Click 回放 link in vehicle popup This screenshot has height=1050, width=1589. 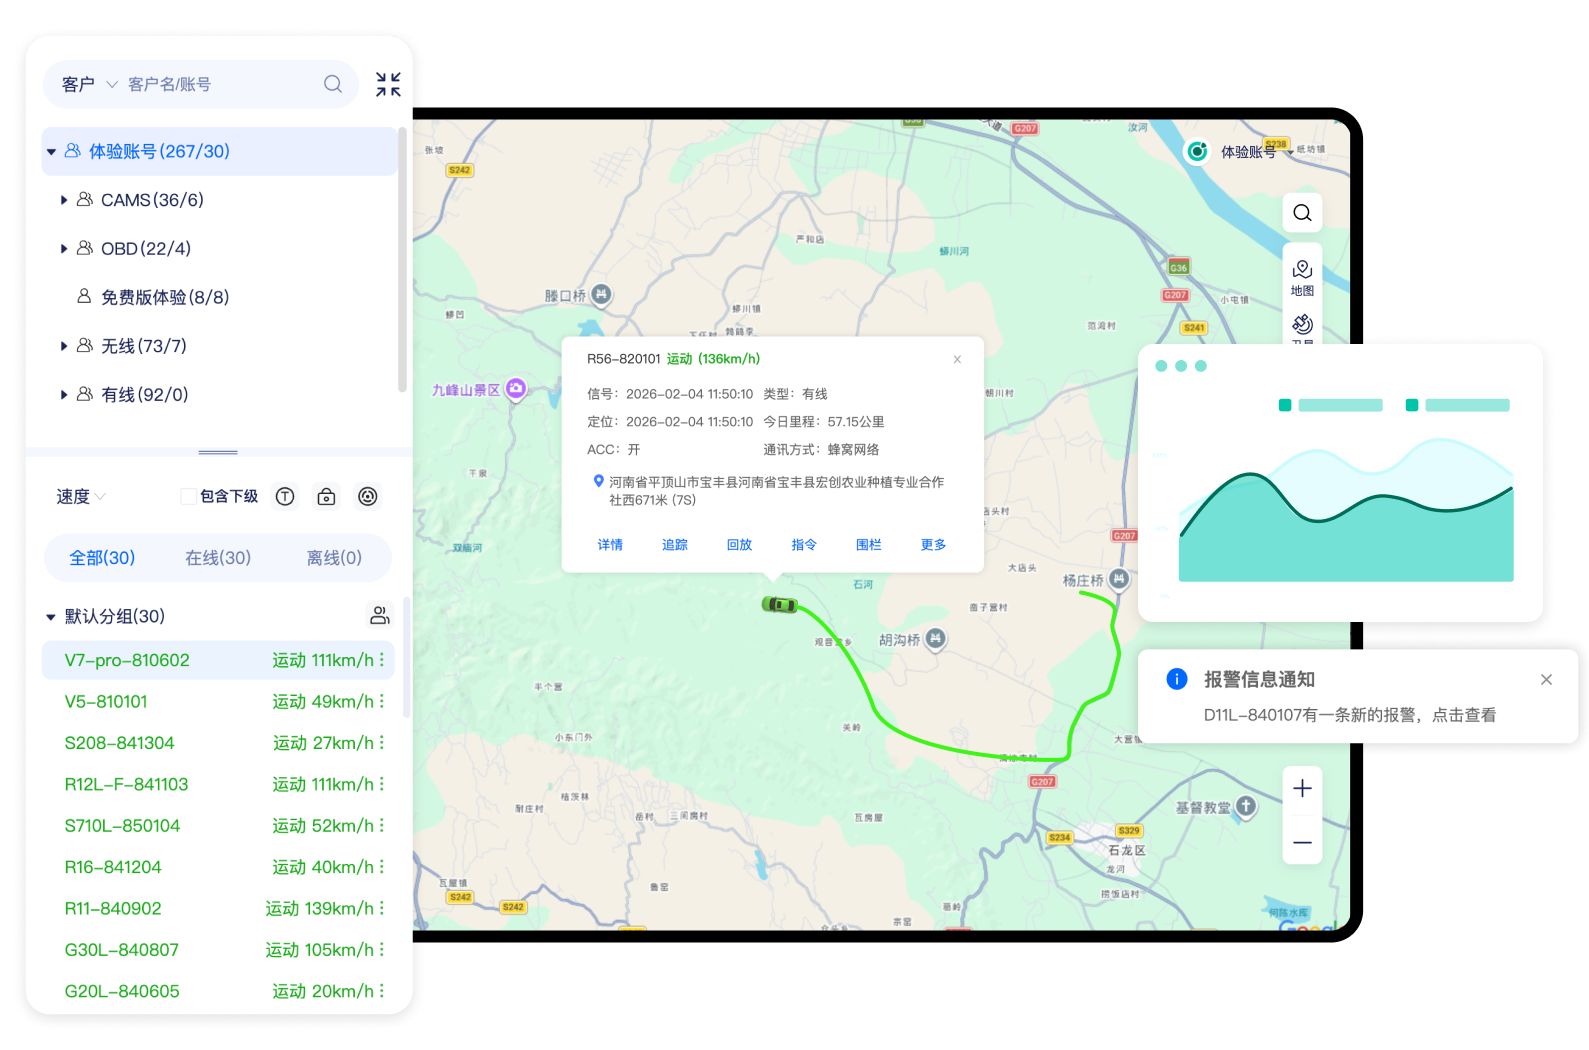739,545
